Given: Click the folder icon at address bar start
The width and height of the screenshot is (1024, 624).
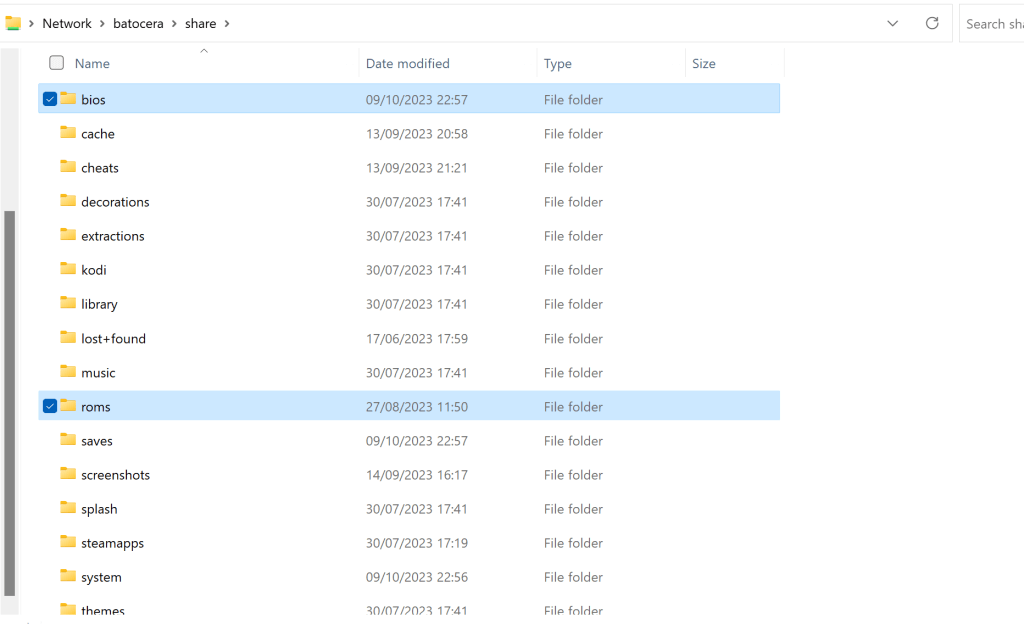Looking at the screenshot, I should 13,23.
